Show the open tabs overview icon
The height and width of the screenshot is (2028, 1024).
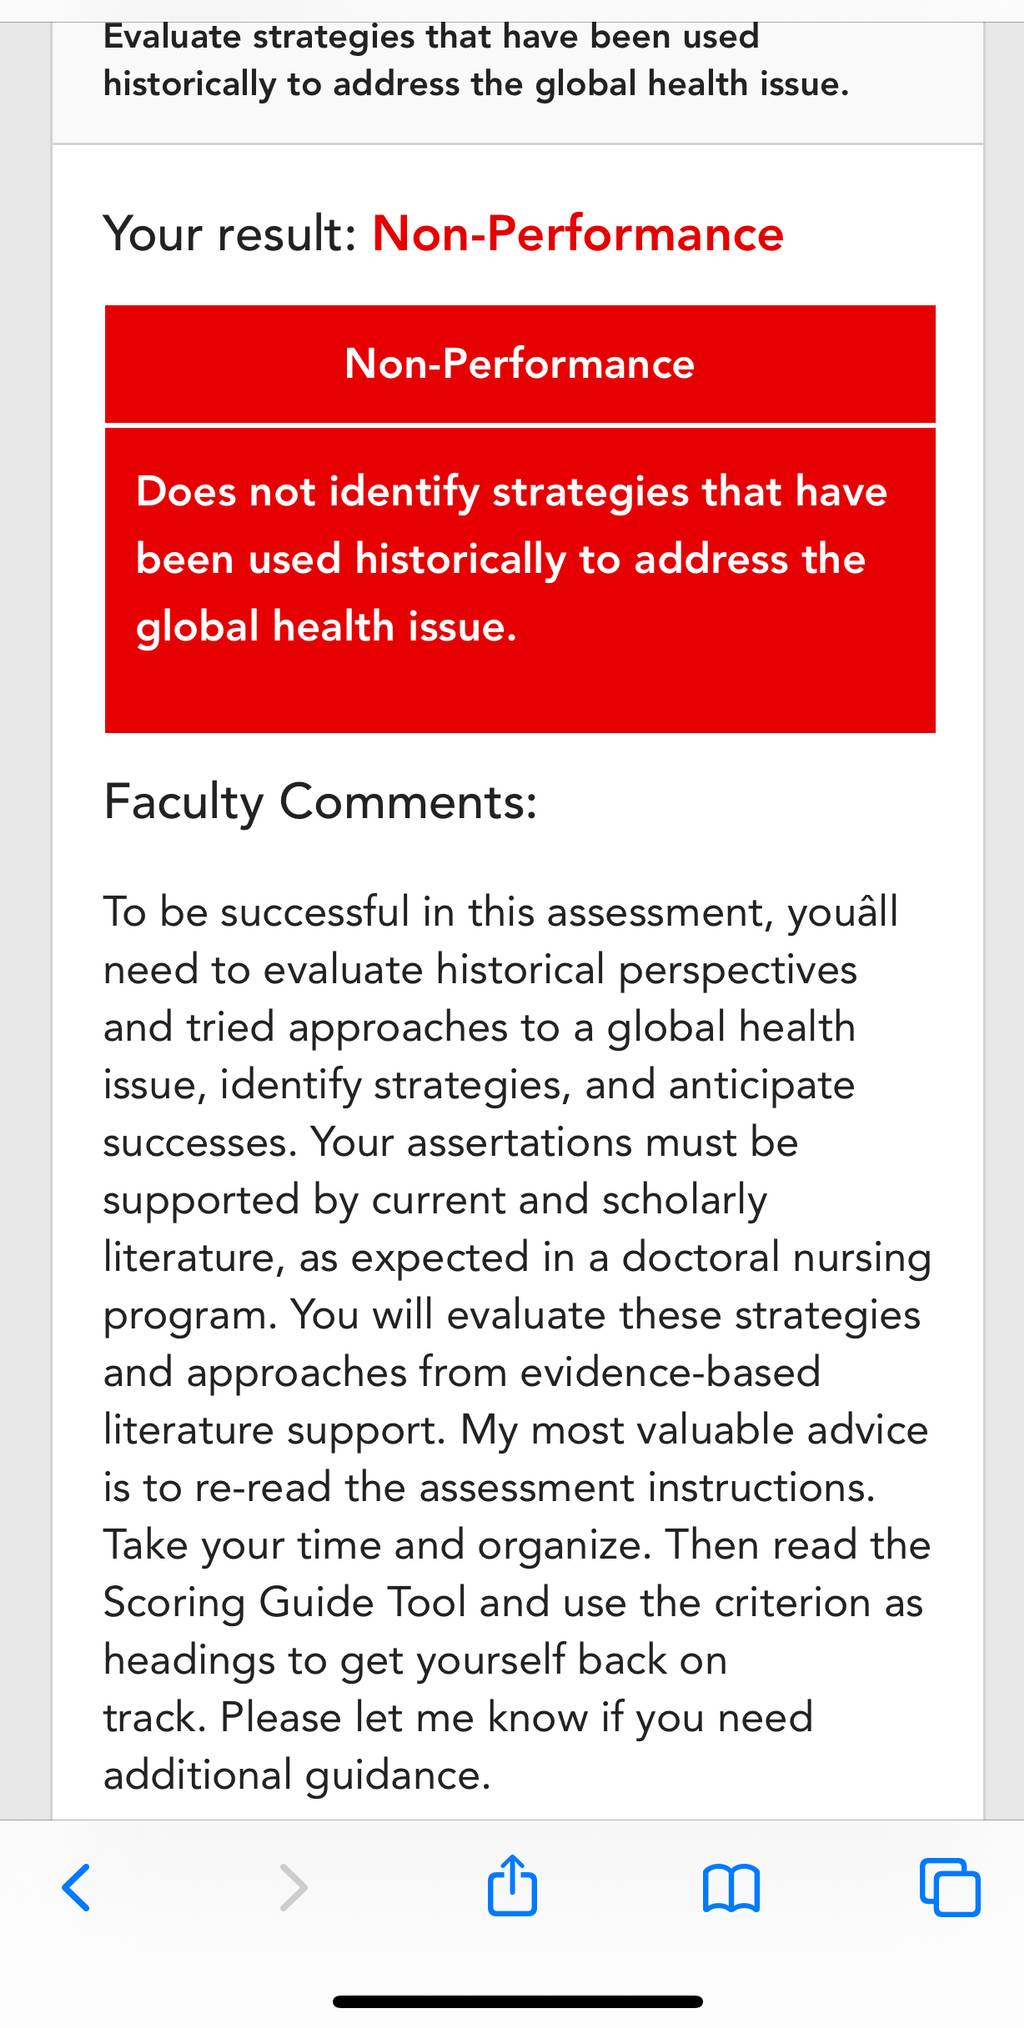[949, 1888]
